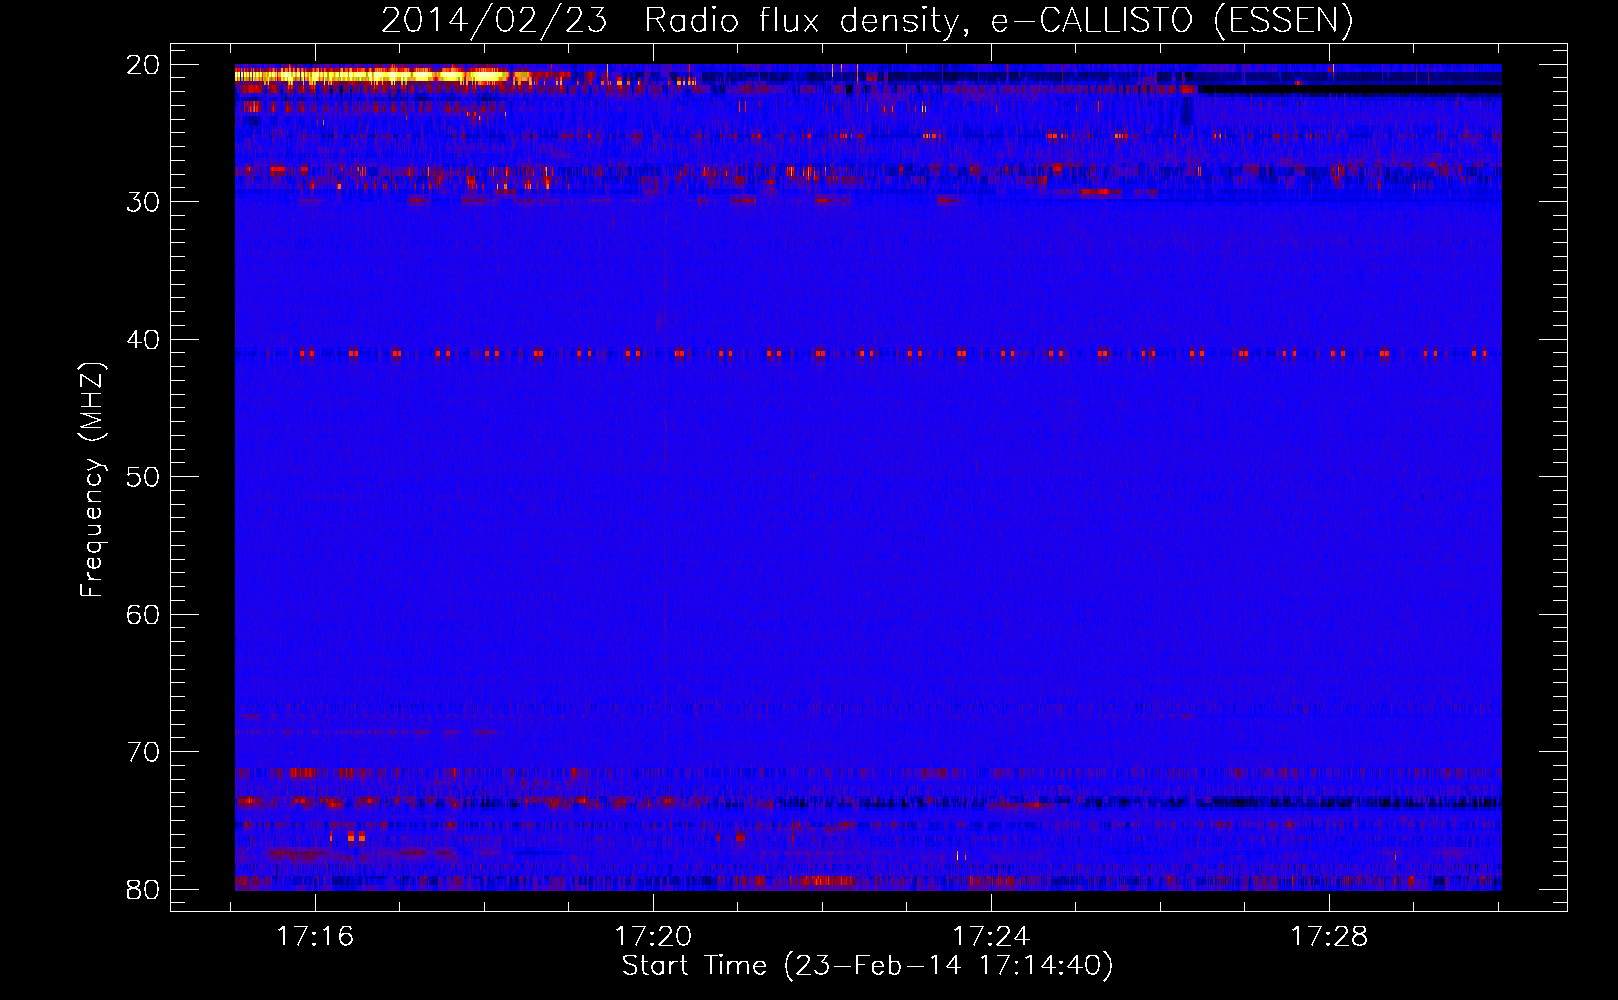1618x1000 pixels.
Task: Select the 80 MHz frequency tick label
Action: (x=144, y=890)
